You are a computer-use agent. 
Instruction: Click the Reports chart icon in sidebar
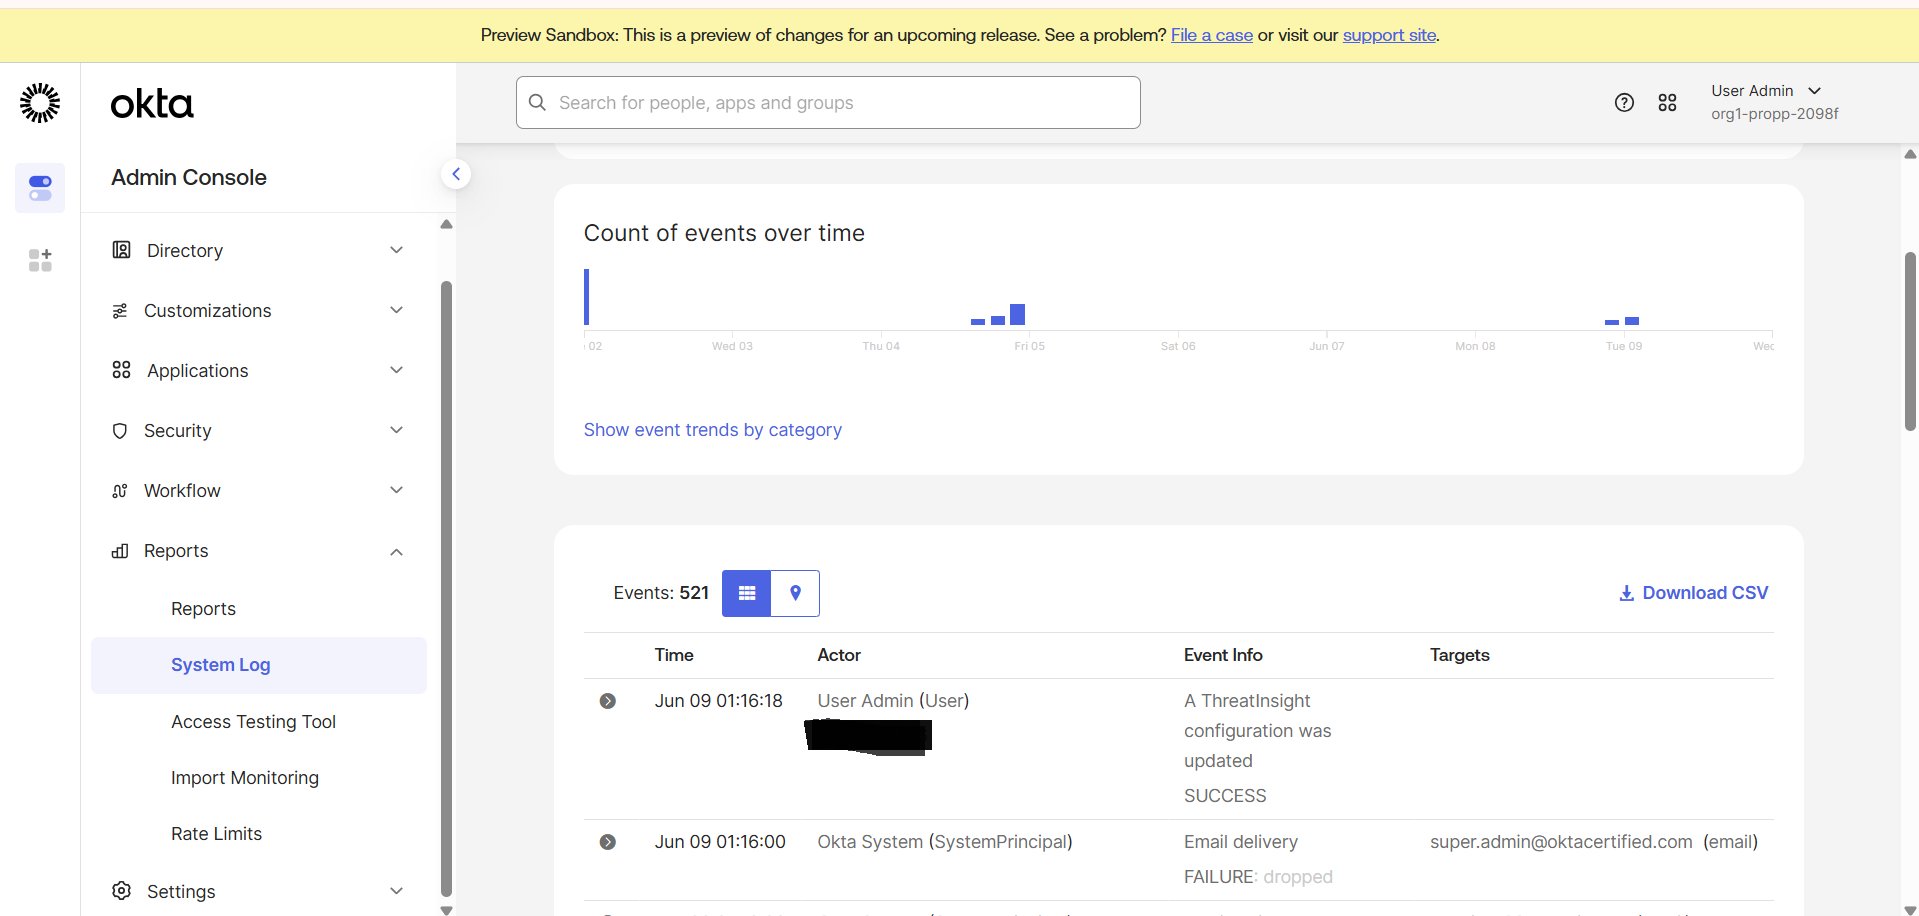pos(120,551)
